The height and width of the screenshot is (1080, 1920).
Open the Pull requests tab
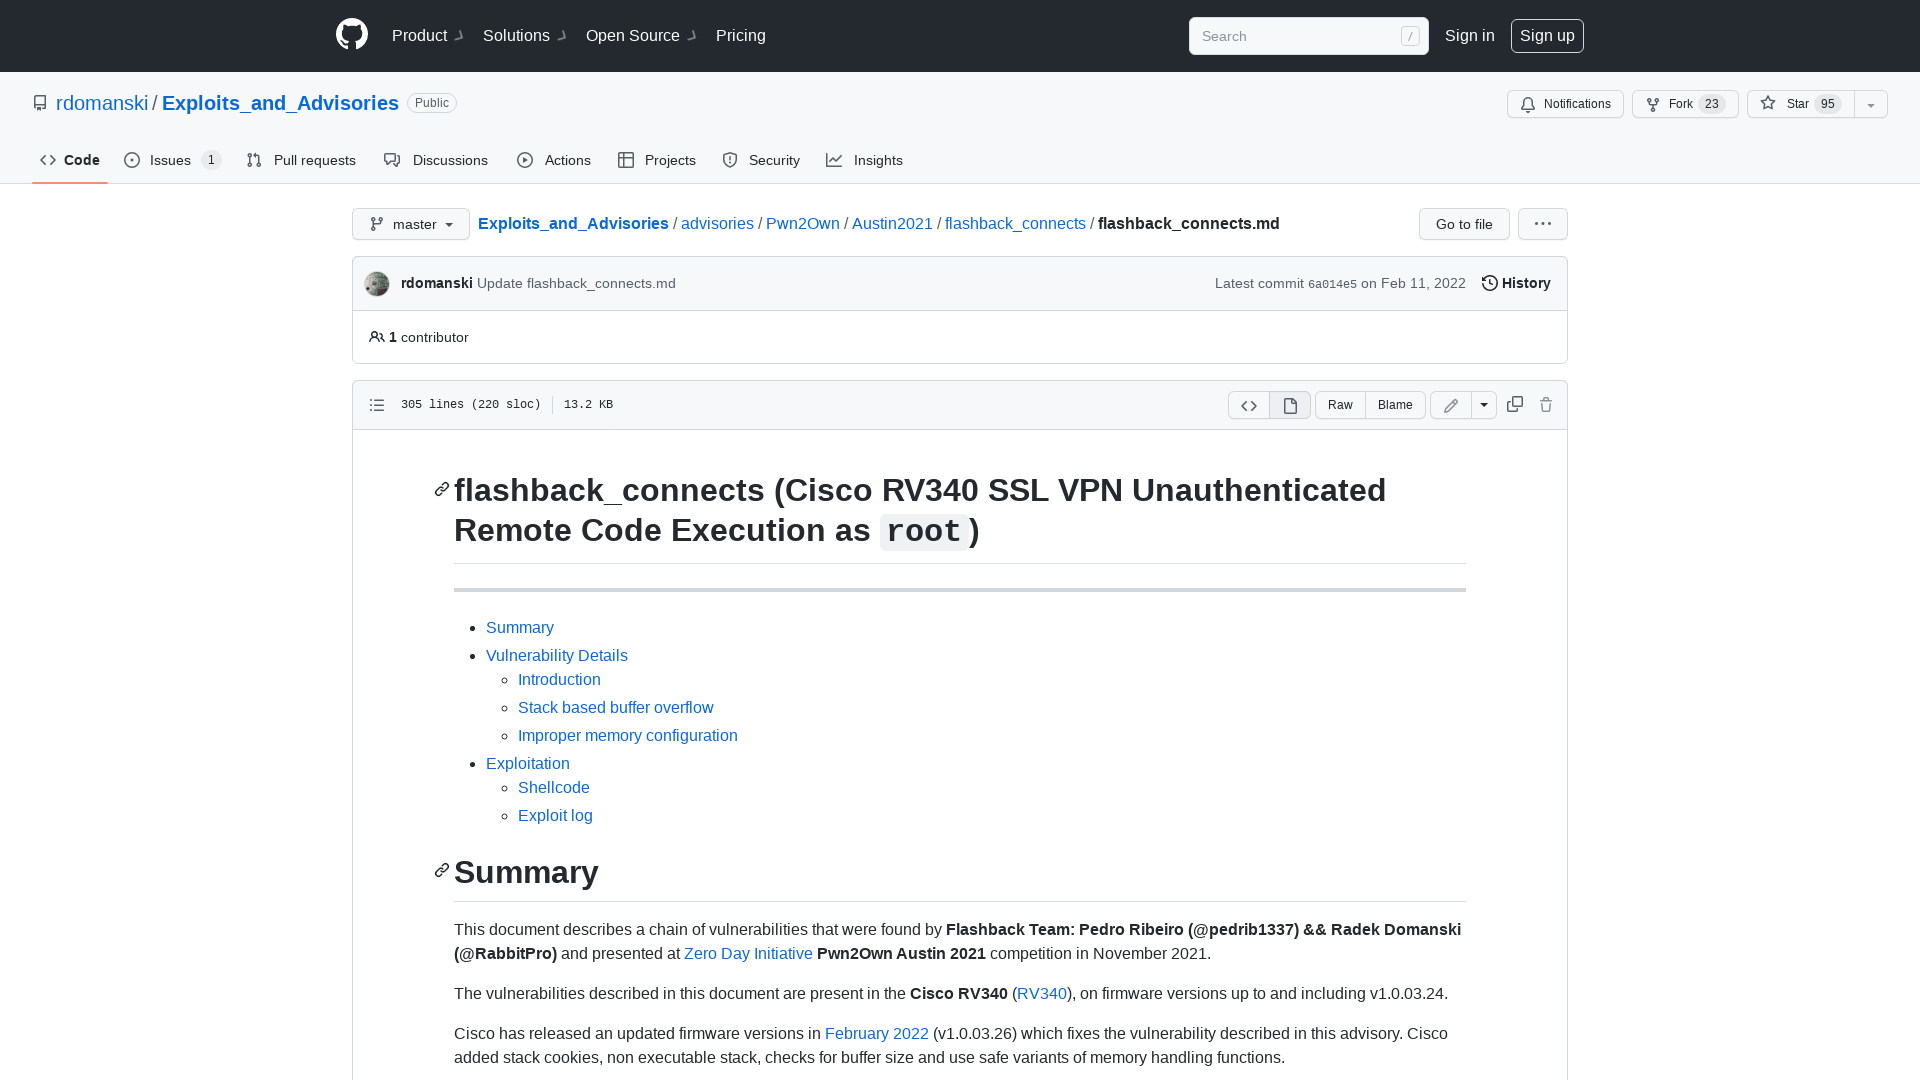click(x=301, y=160)
